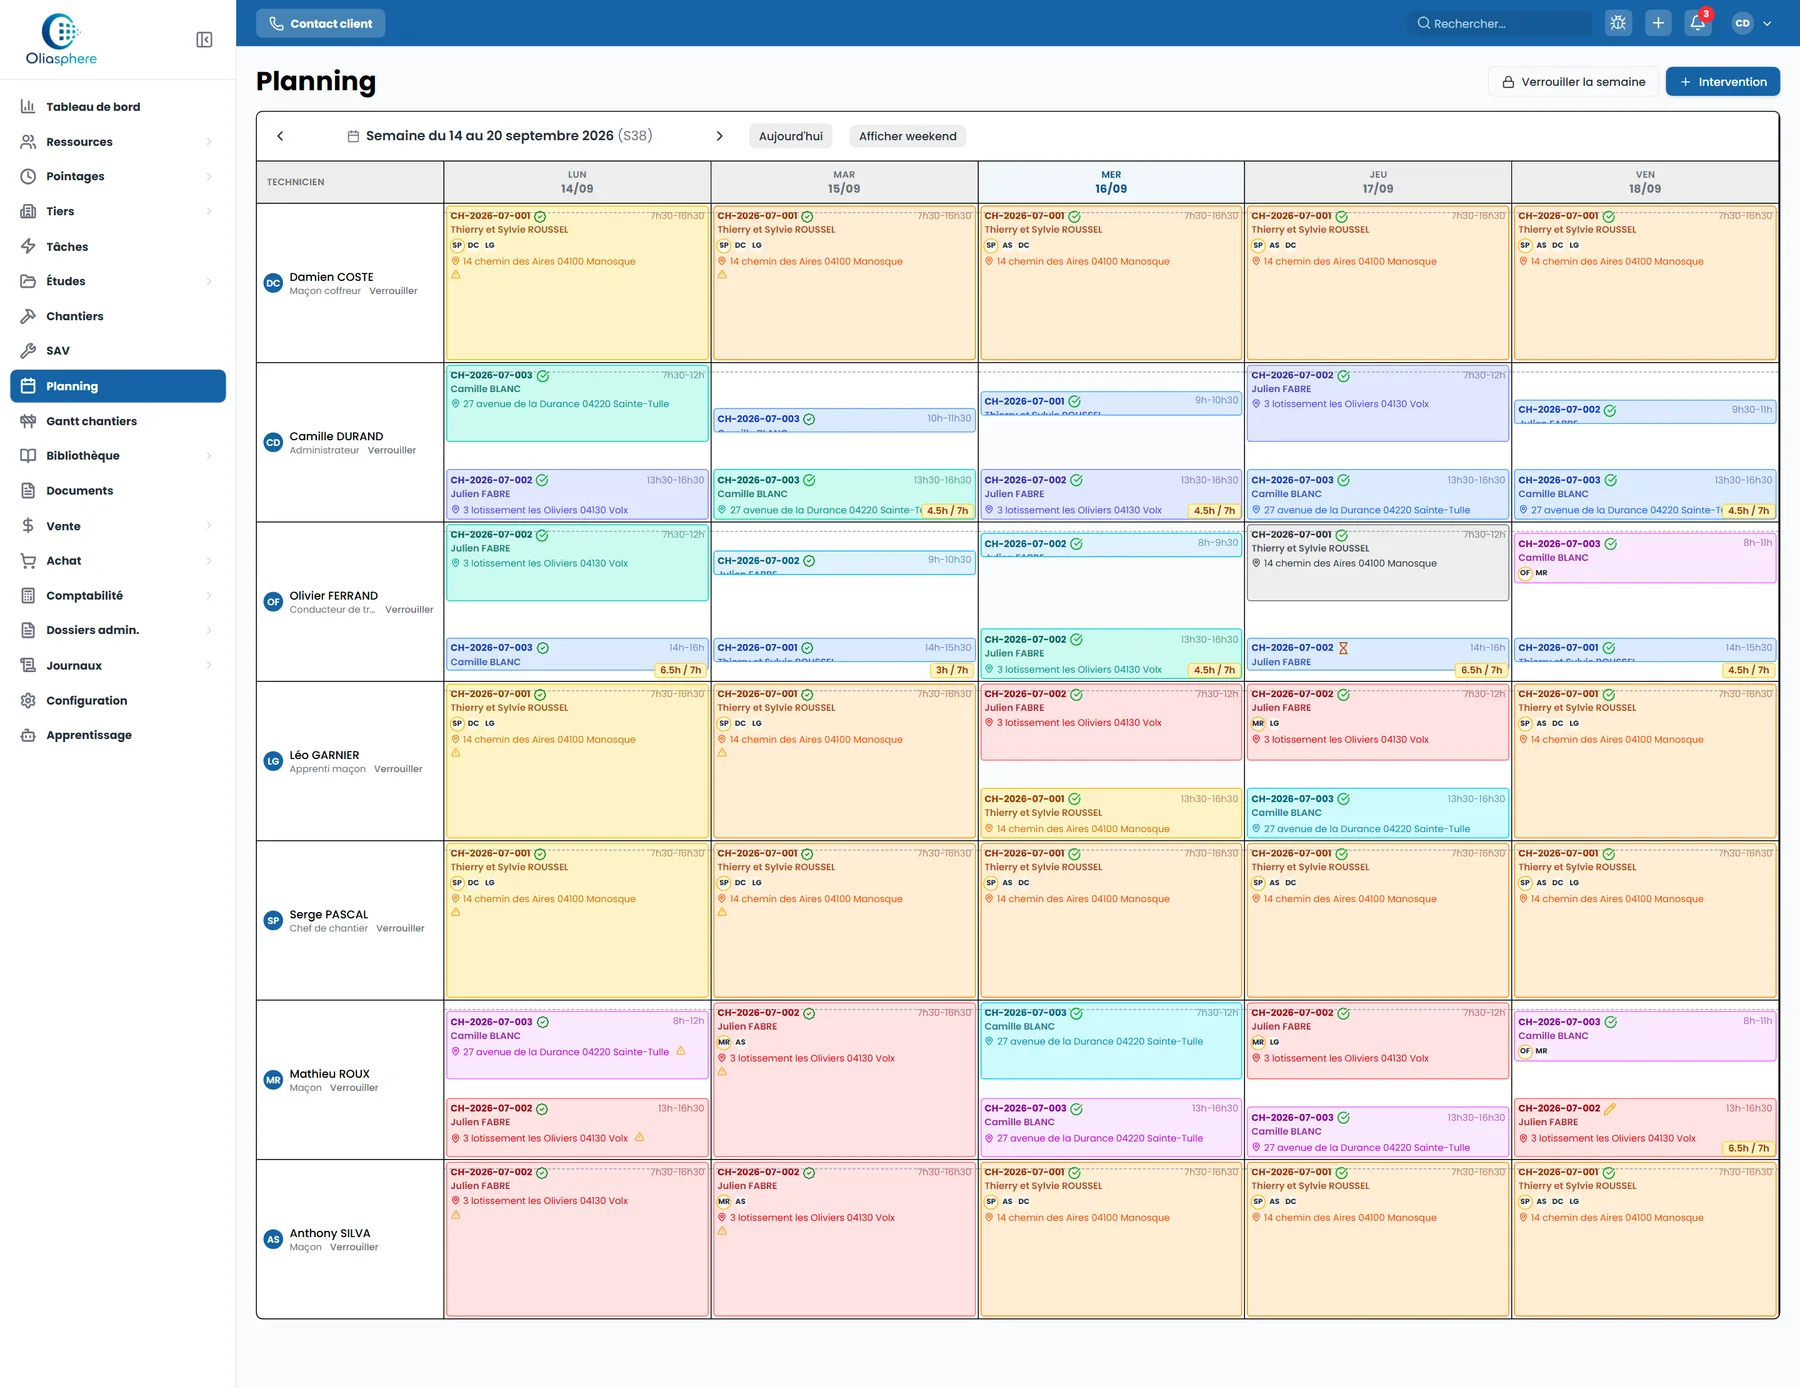
Task: Go to next week arrow
Action: tap(719, 136)
